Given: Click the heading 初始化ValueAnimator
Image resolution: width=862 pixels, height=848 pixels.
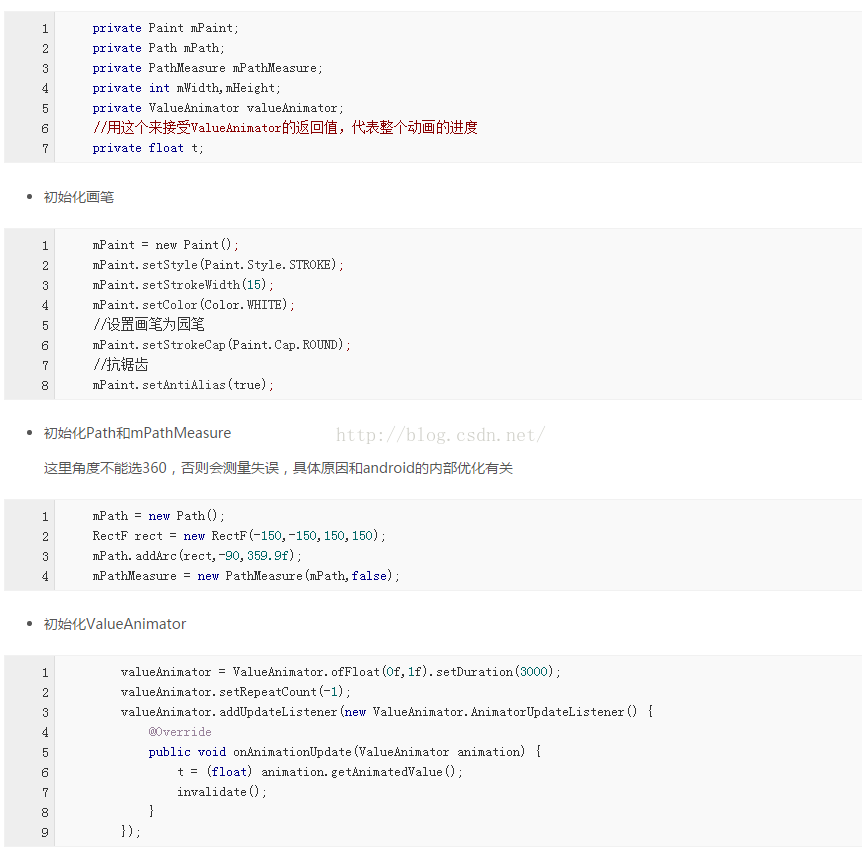Looking at the screenshot, I should coord(115,624).
